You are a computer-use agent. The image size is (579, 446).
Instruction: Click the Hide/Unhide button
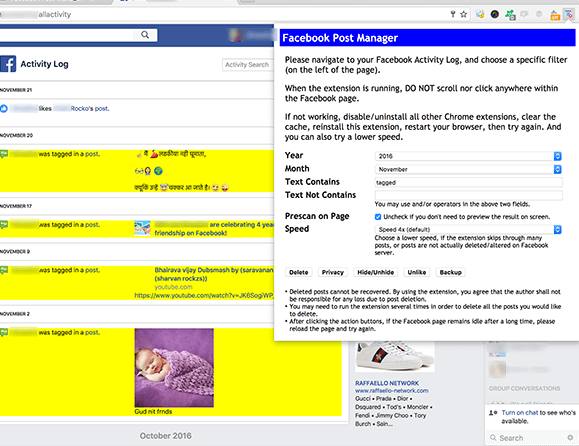coord(376,272)
